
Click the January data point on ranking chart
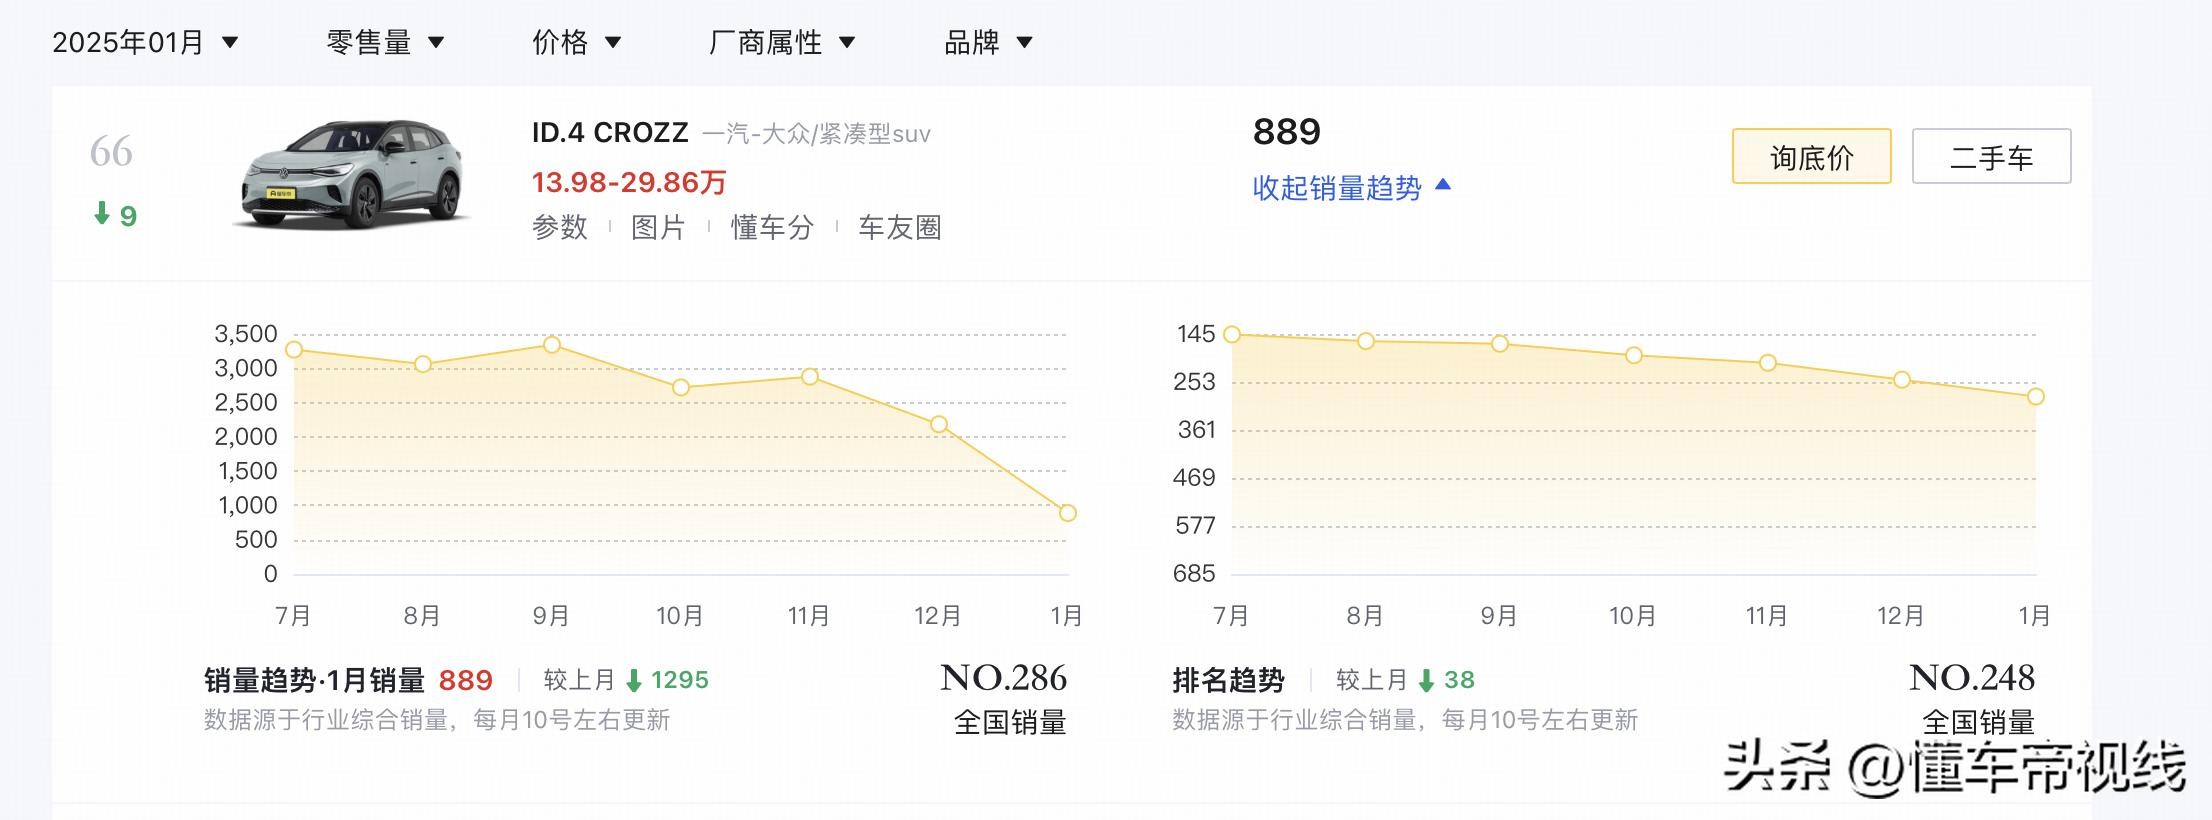2035,397
